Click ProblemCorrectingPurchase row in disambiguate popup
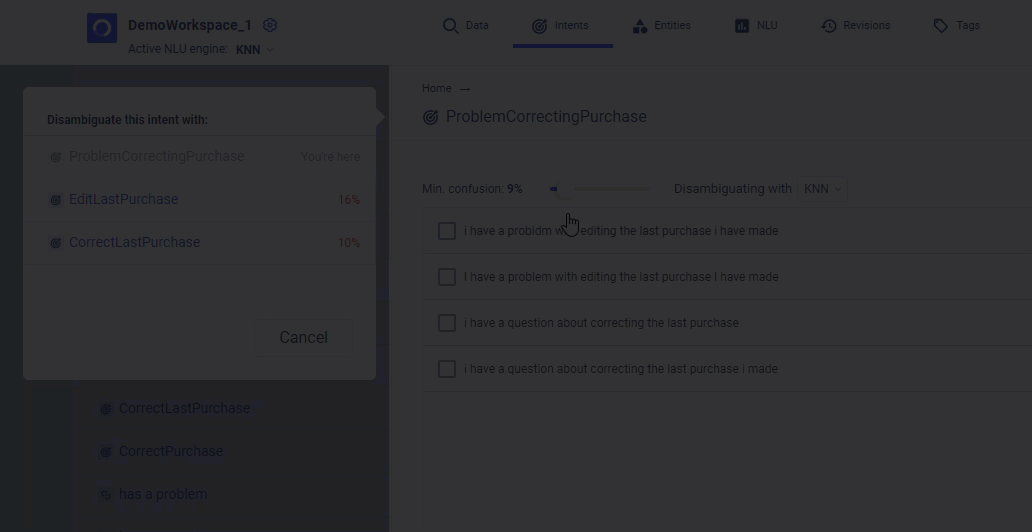The image size is (1032, 532). coord(199,157)
